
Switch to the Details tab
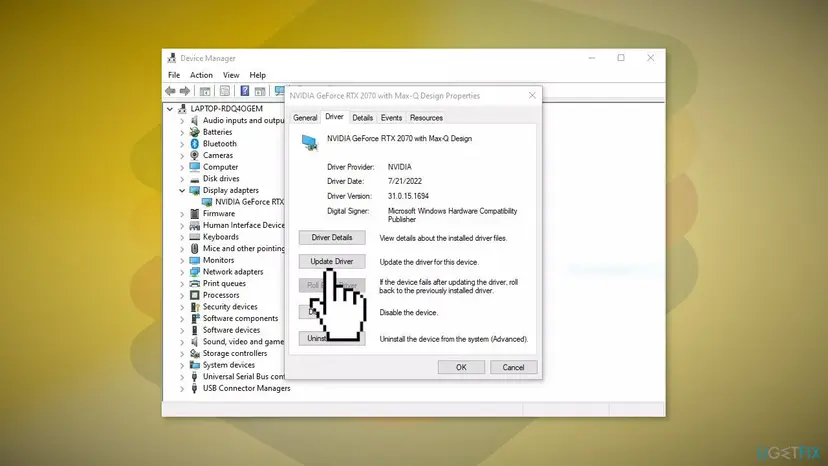click(x=363, y=118)
